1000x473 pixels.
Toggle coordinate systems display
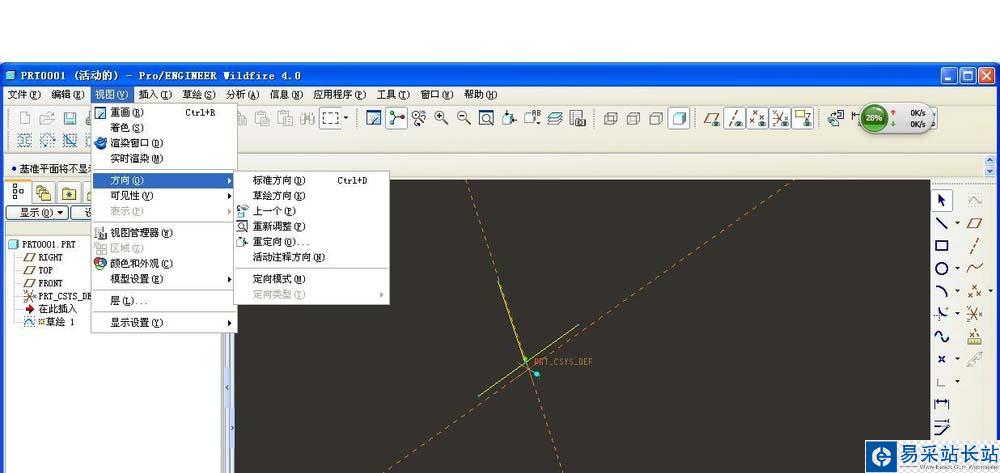pyautogui.click(x=779, y=118)
